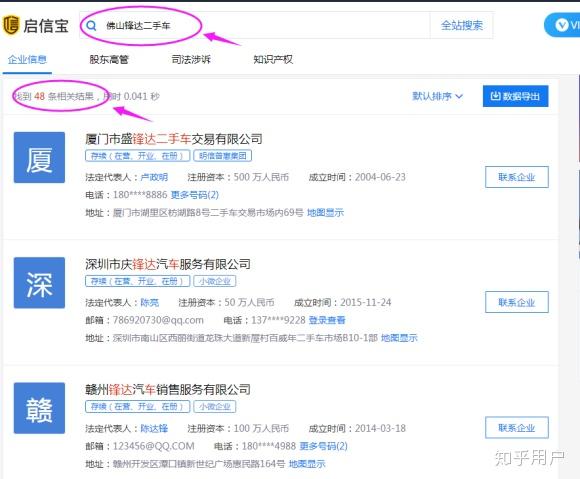Expand 更多号码(2) for 厦门市盛锋达
580x479 pixels.
tap(195, 195)
